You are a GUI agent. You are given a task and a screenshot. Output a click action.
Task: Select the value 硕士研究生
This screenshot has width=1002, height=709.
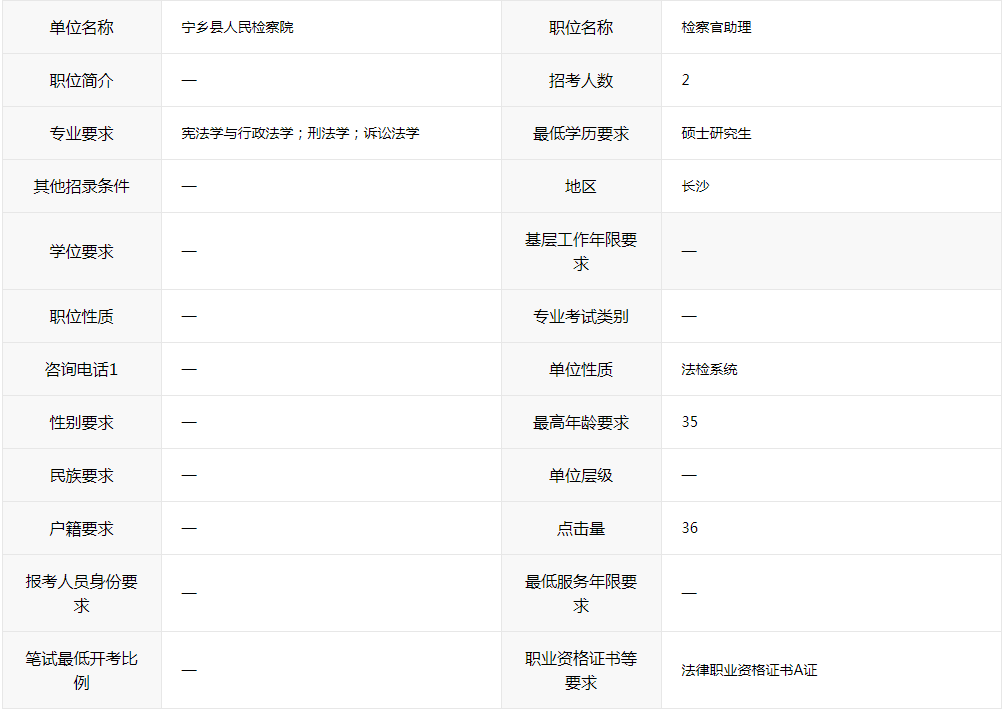click(716, 134)
